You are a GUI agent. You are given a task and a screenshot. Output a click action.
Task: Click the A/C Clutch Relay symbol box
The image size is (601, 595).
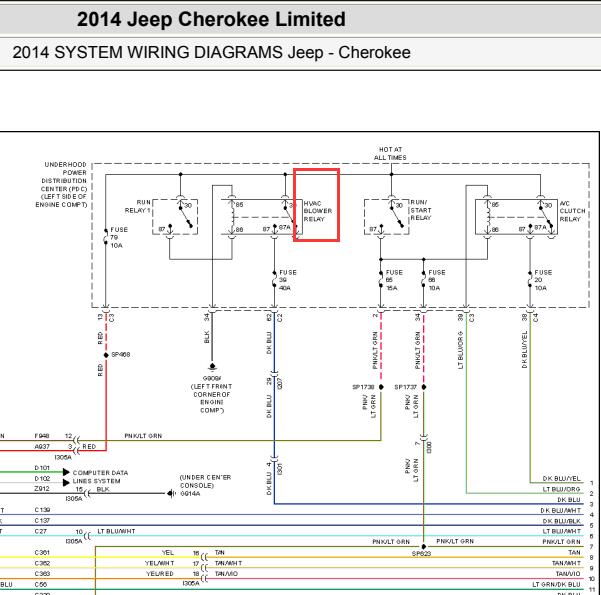(516, 217)
